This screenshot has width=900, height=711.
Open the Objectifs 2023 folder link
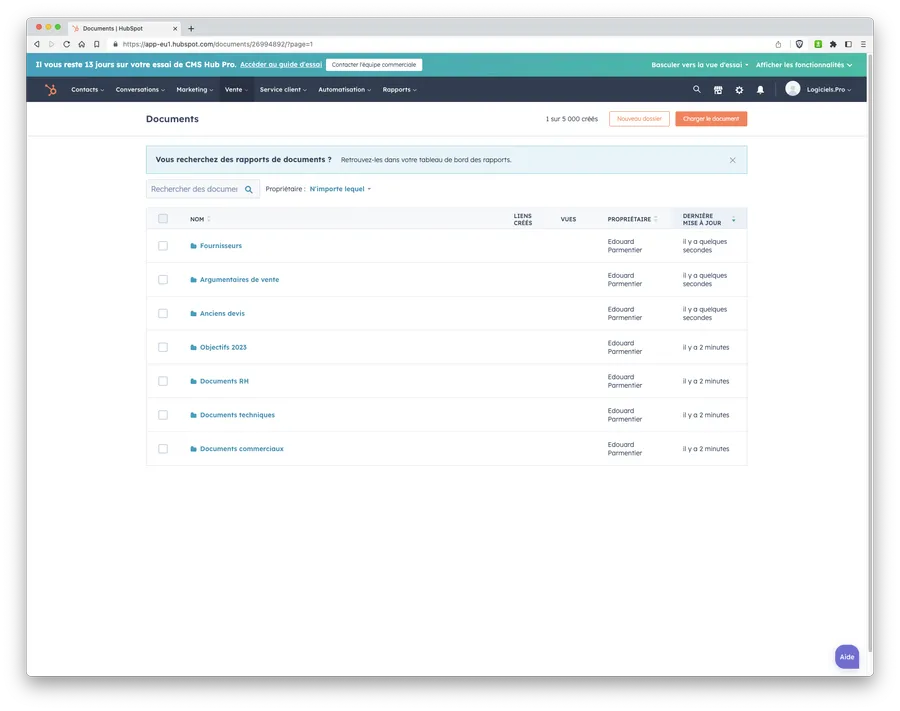pos(223,347)
